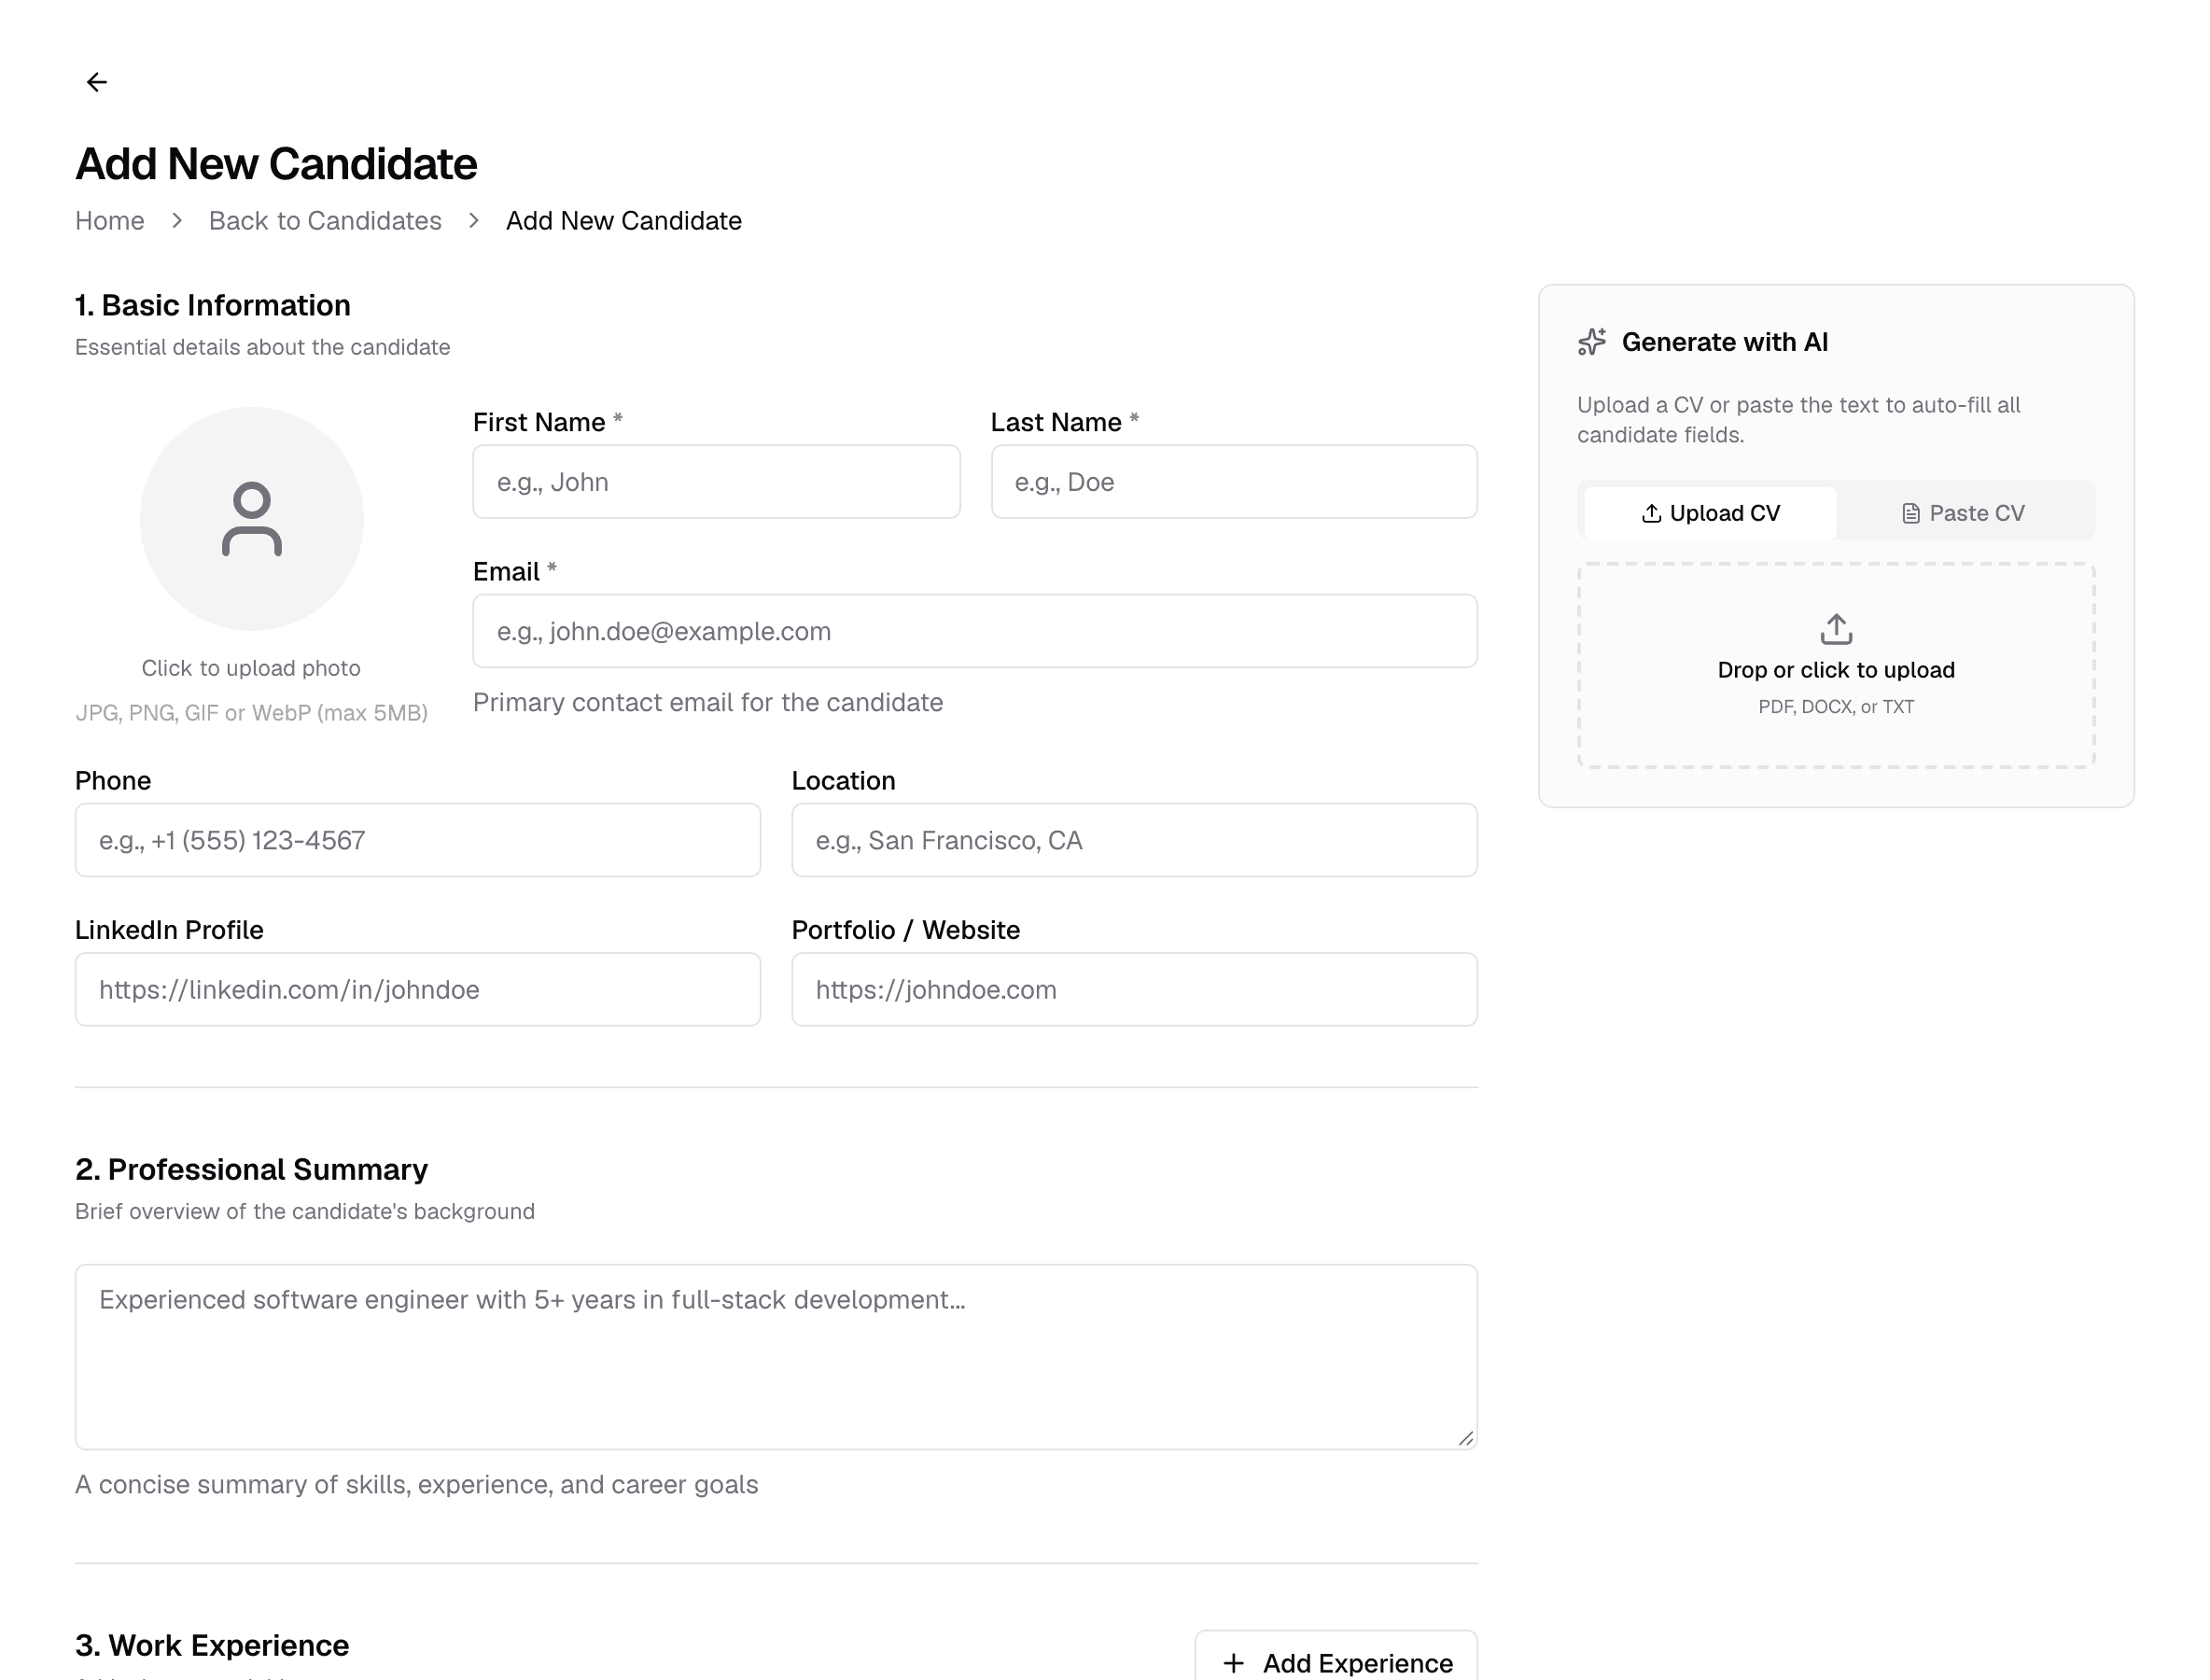
Task: Click the Add Experience button
Action: click(1336, 1660)
